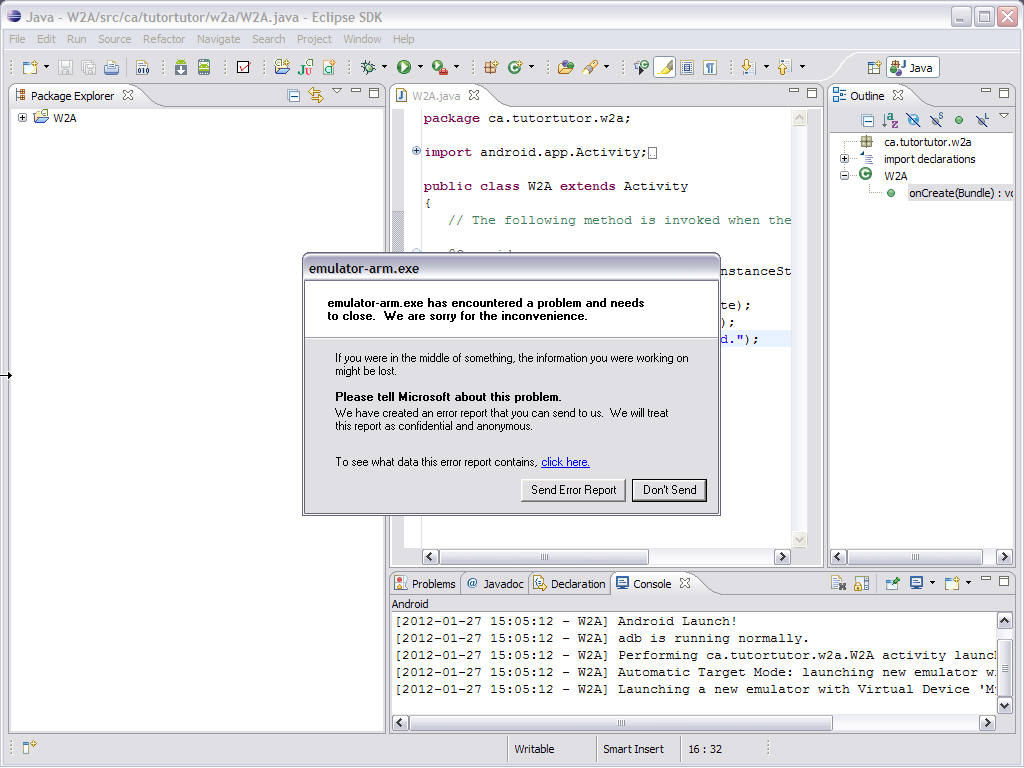This screenshot has width=1024, height=768.
Task: Toggle Hide Static Members in Outline
Action: pyautogui.click(x=936, y=120)
